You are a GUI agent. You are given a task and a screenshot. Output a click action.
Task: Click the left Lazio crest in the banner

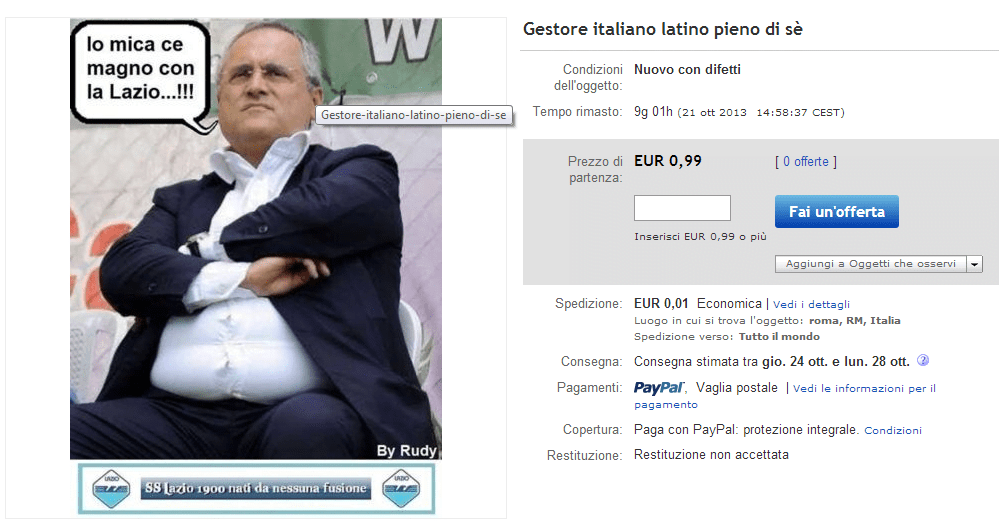coord(111,489)
